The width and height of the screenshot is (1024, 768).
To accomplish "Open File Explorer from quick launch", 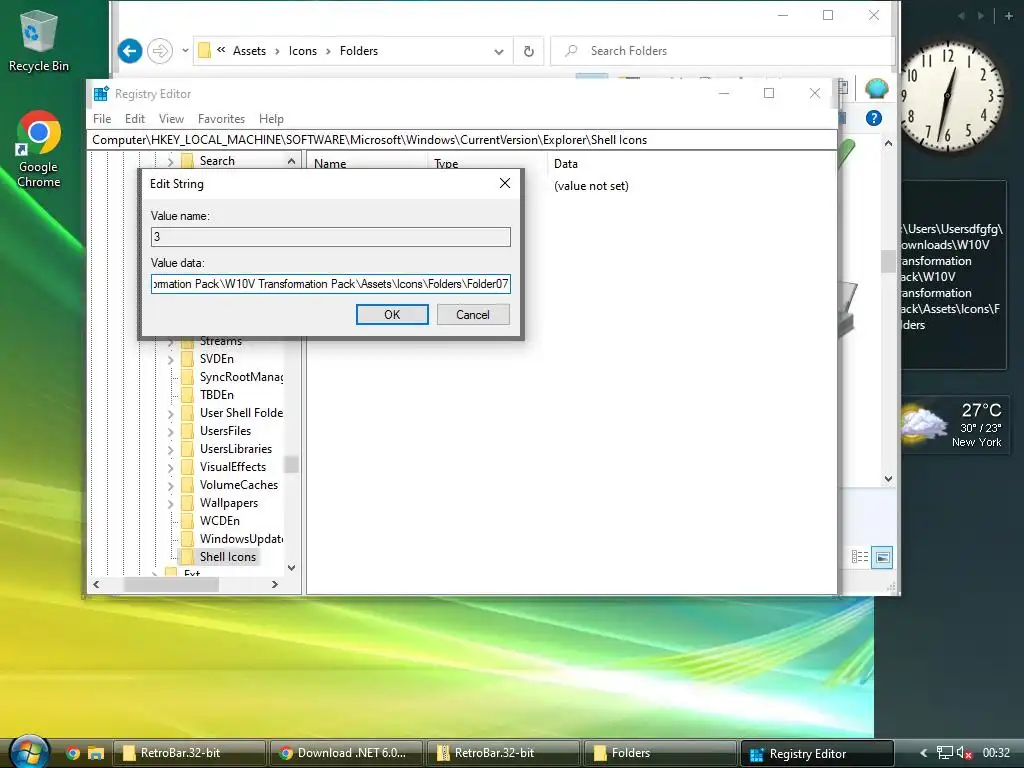I will [x=96, y=753].
